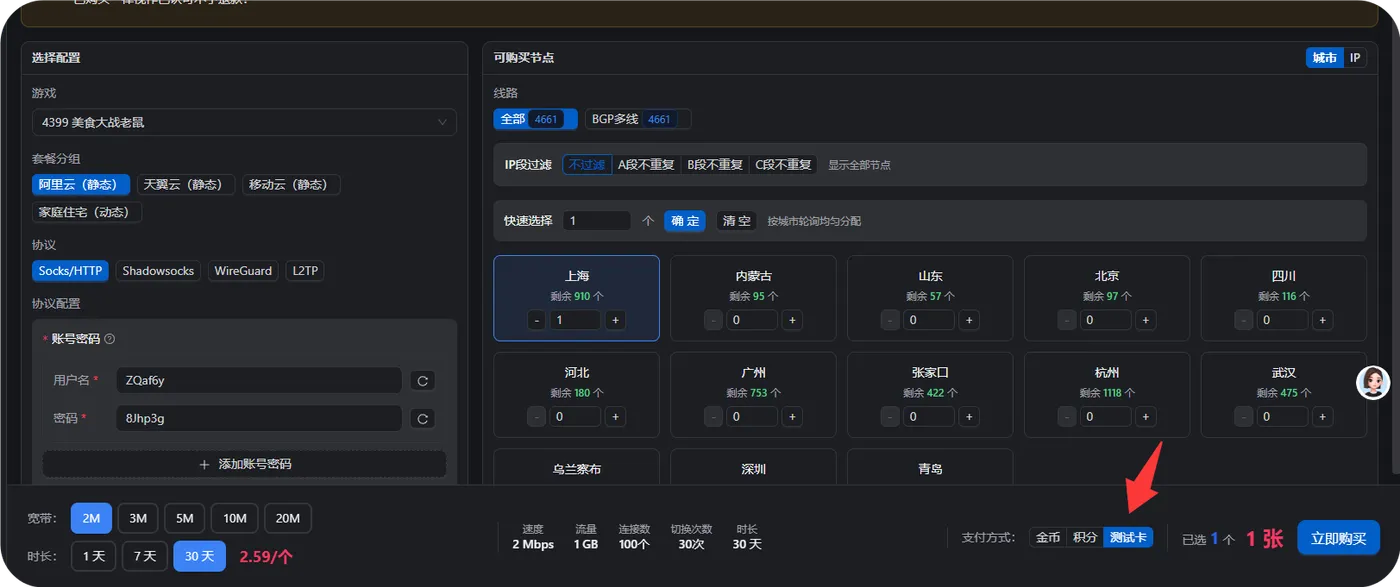The height and width of the screenshot is (587, 1400).
Task: Choose the Shadowsocks protocol
Action: (158, 271)
